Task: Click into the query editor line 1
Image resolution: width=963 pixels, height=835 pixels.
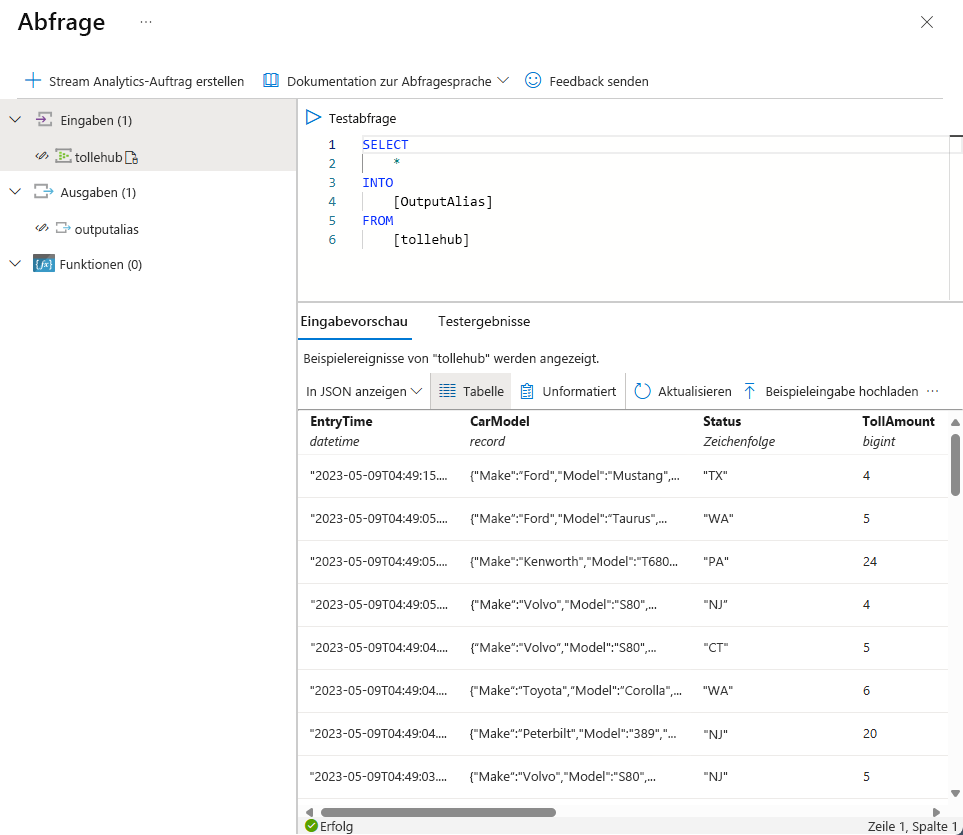Action: pyautogui.click(x=600, y=145)
